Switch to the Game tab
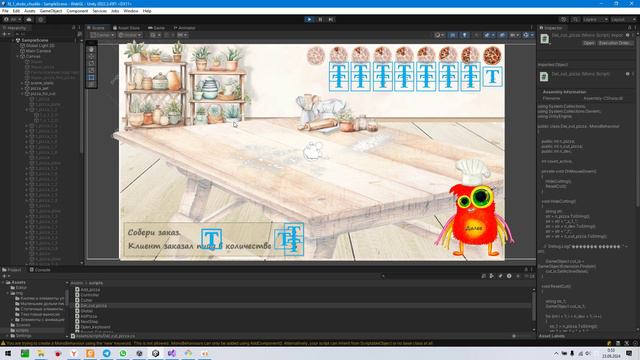Screen dimensions: 640x360 [x=157, y=28]
